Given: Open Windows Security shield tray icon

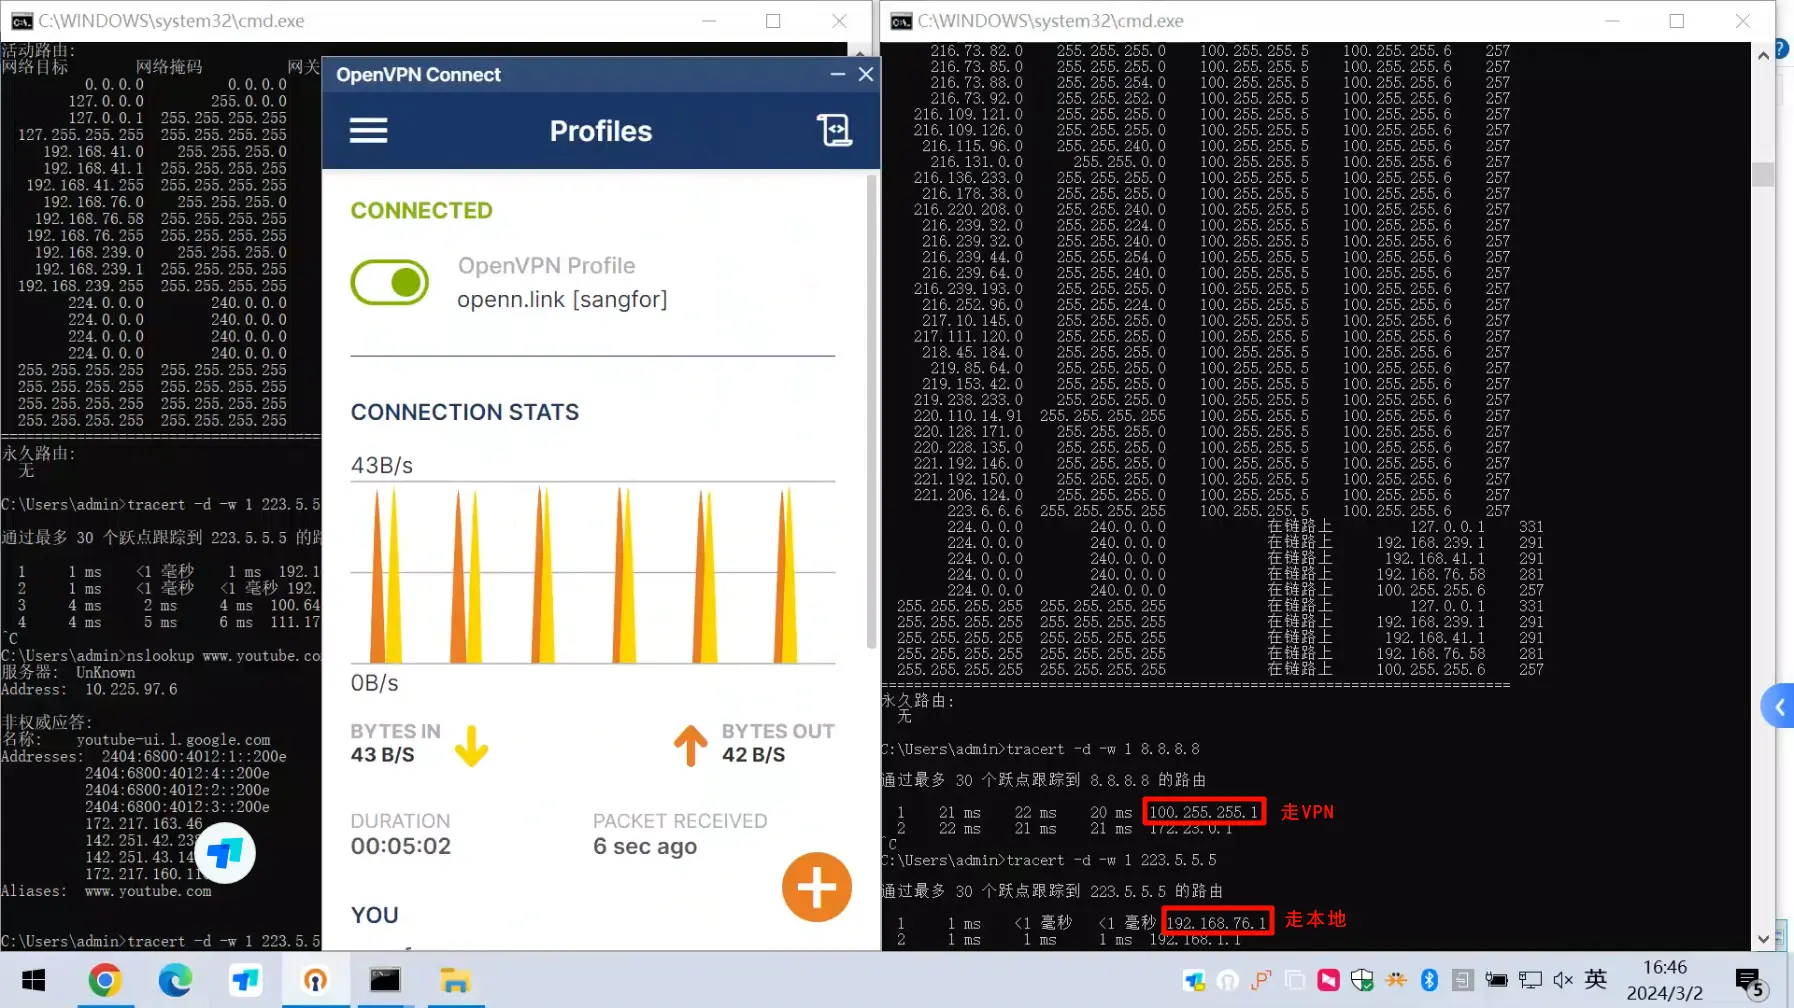Looking at the screenshot, I should click(1362, 980).
